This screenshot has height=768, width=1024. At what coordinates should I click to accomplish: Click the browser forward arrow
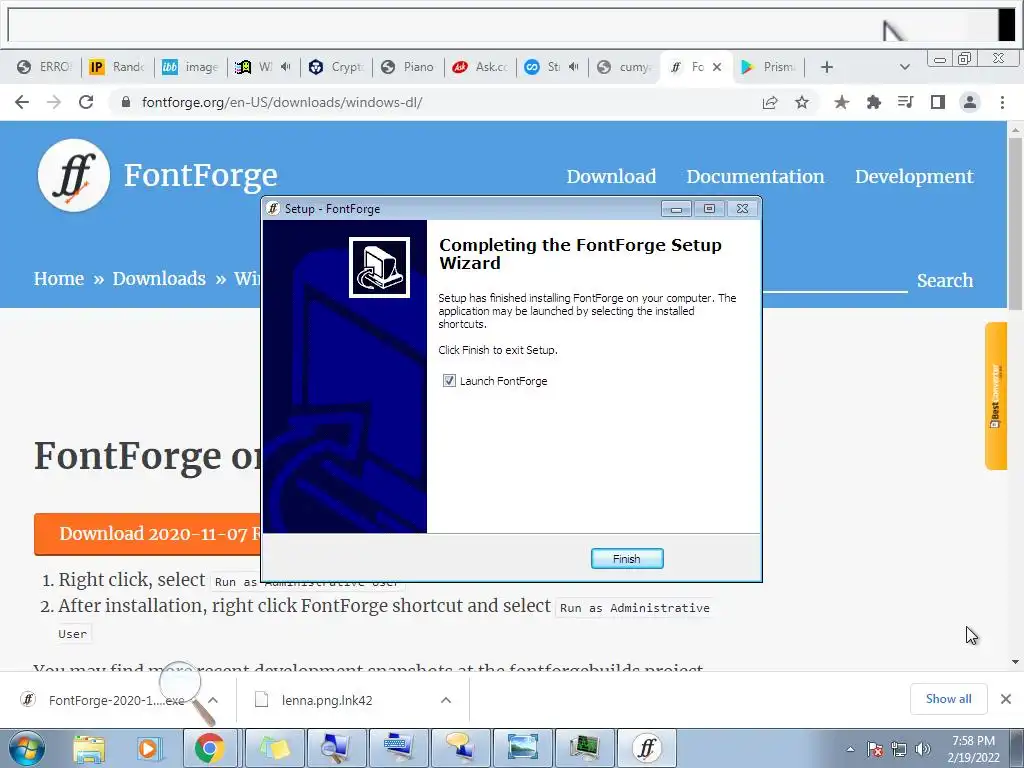(54, 102)
